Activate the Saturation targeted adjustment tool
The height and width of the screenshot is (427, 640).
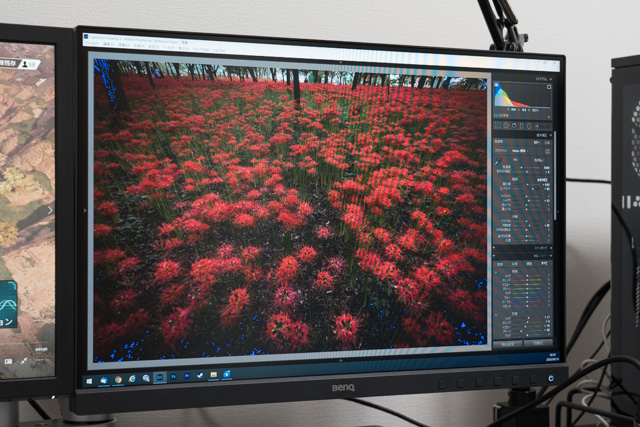click(496, 315)
